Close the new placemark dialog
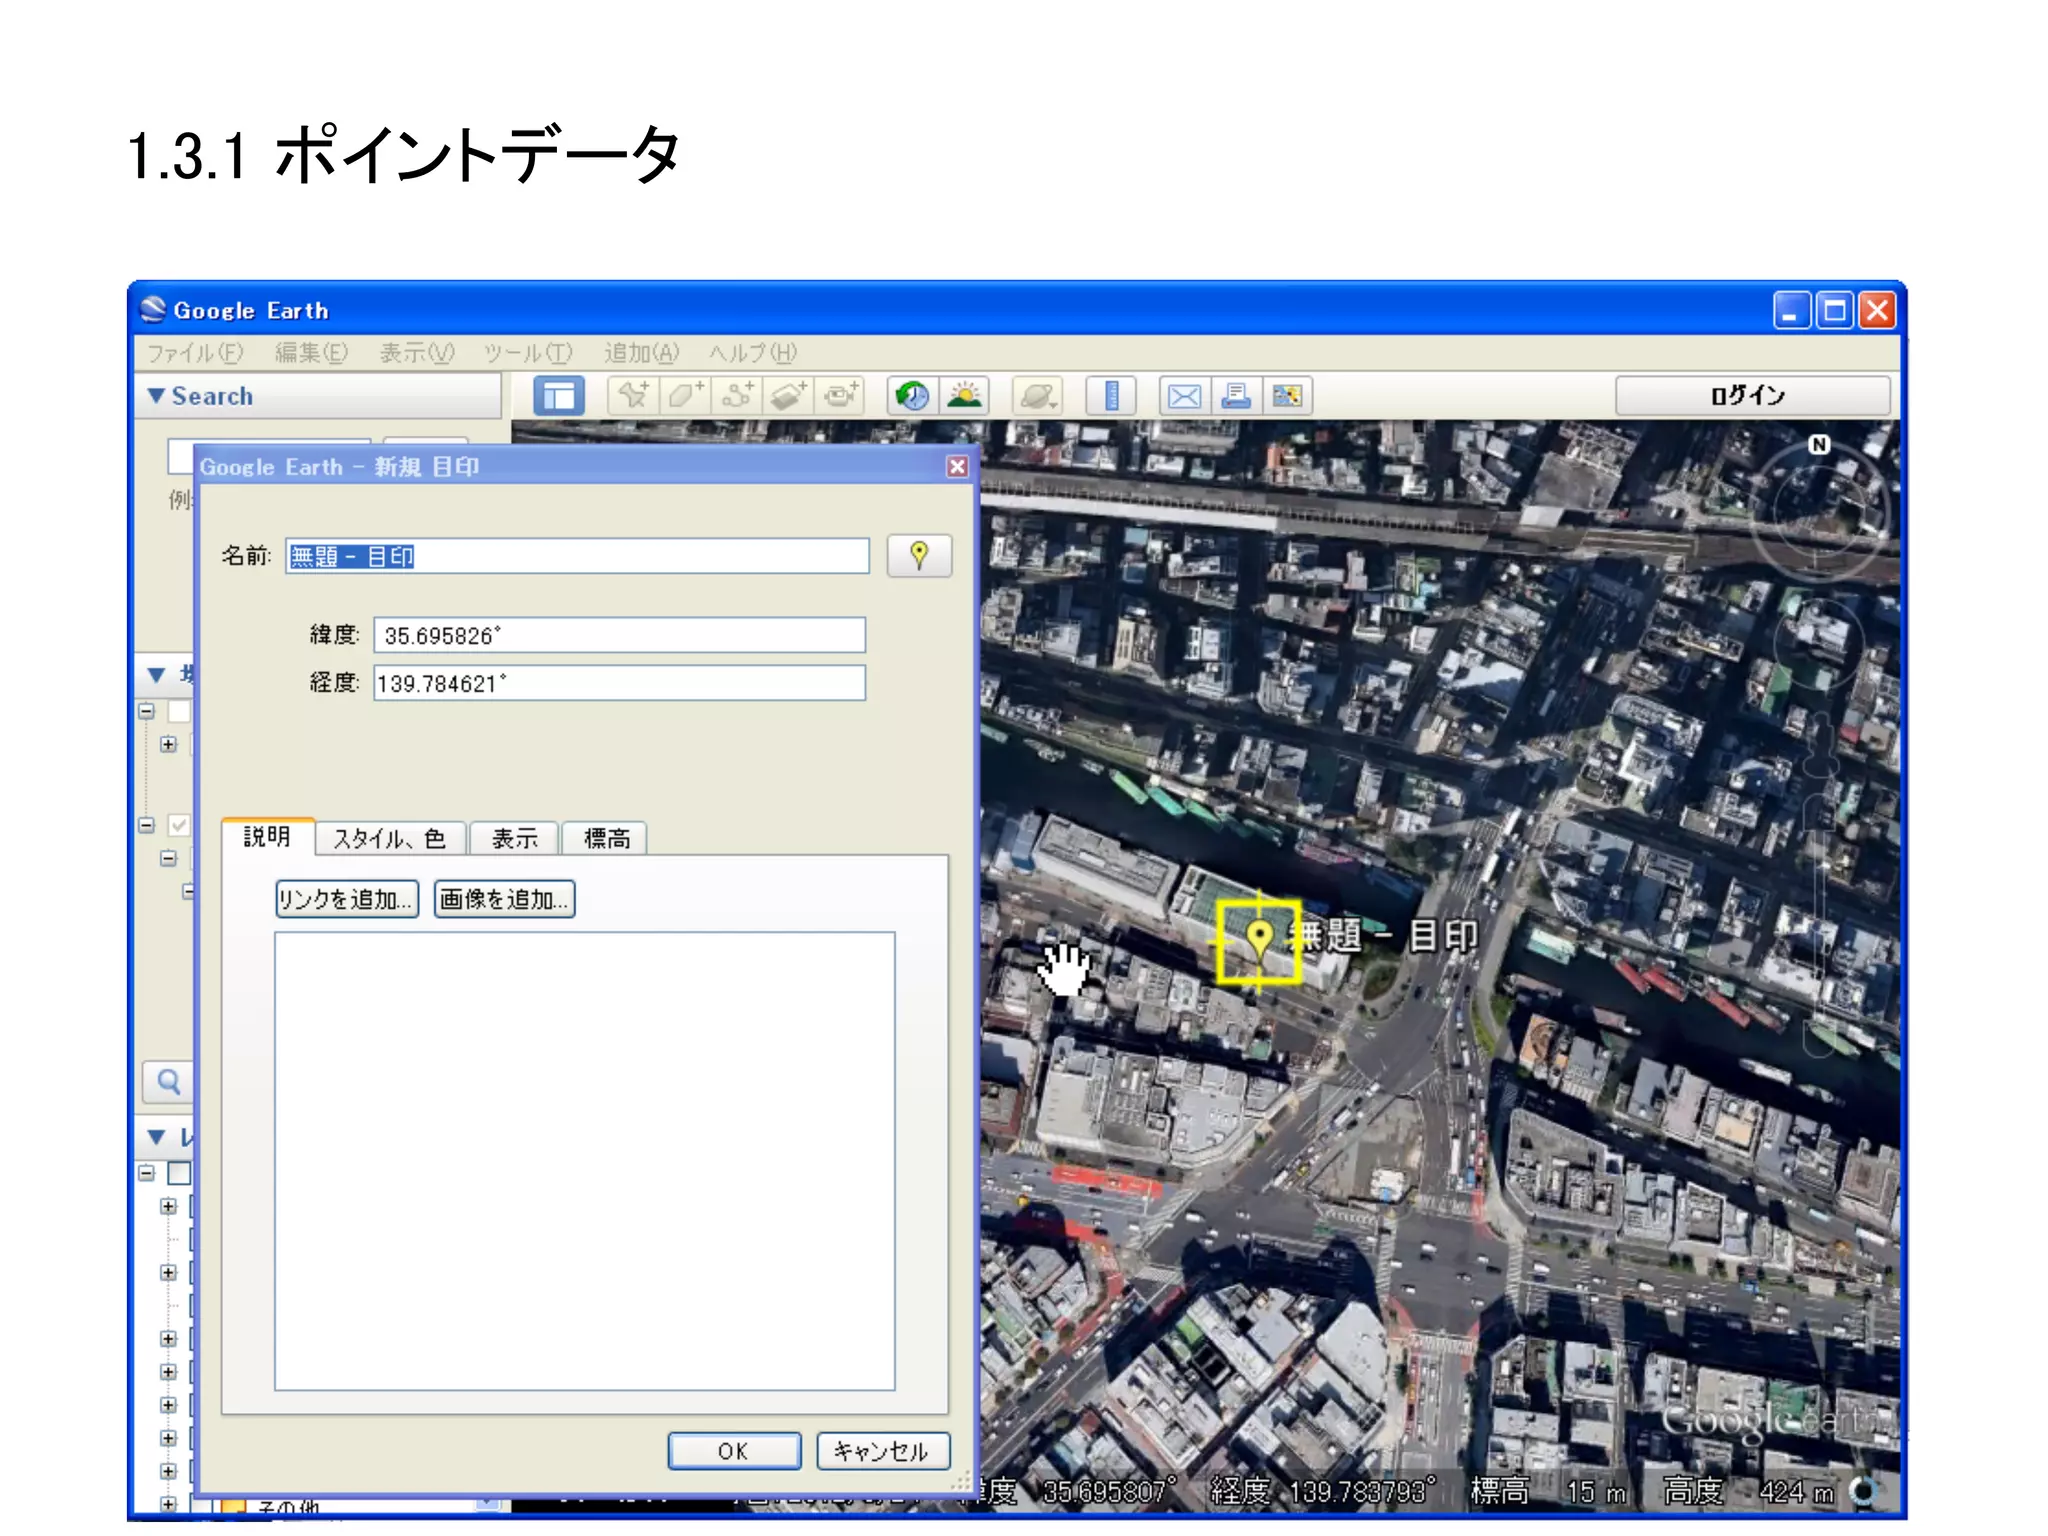This screenshot has width=2048, height=1536. pos(957,467)
